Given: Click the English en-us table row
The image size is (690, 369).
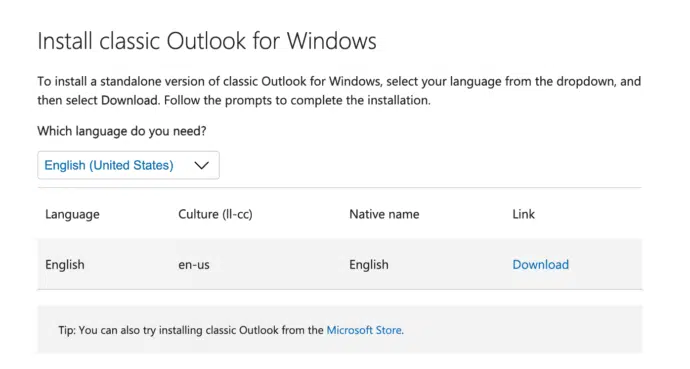Looking at the screenshot, I should (340, 264).
